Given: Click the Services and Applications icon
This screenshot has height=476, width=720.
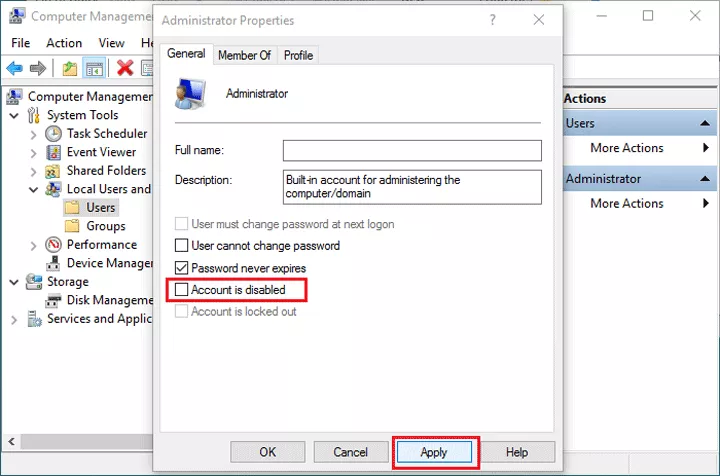Looking at the screenshot, I should click(x=34, y=319).
